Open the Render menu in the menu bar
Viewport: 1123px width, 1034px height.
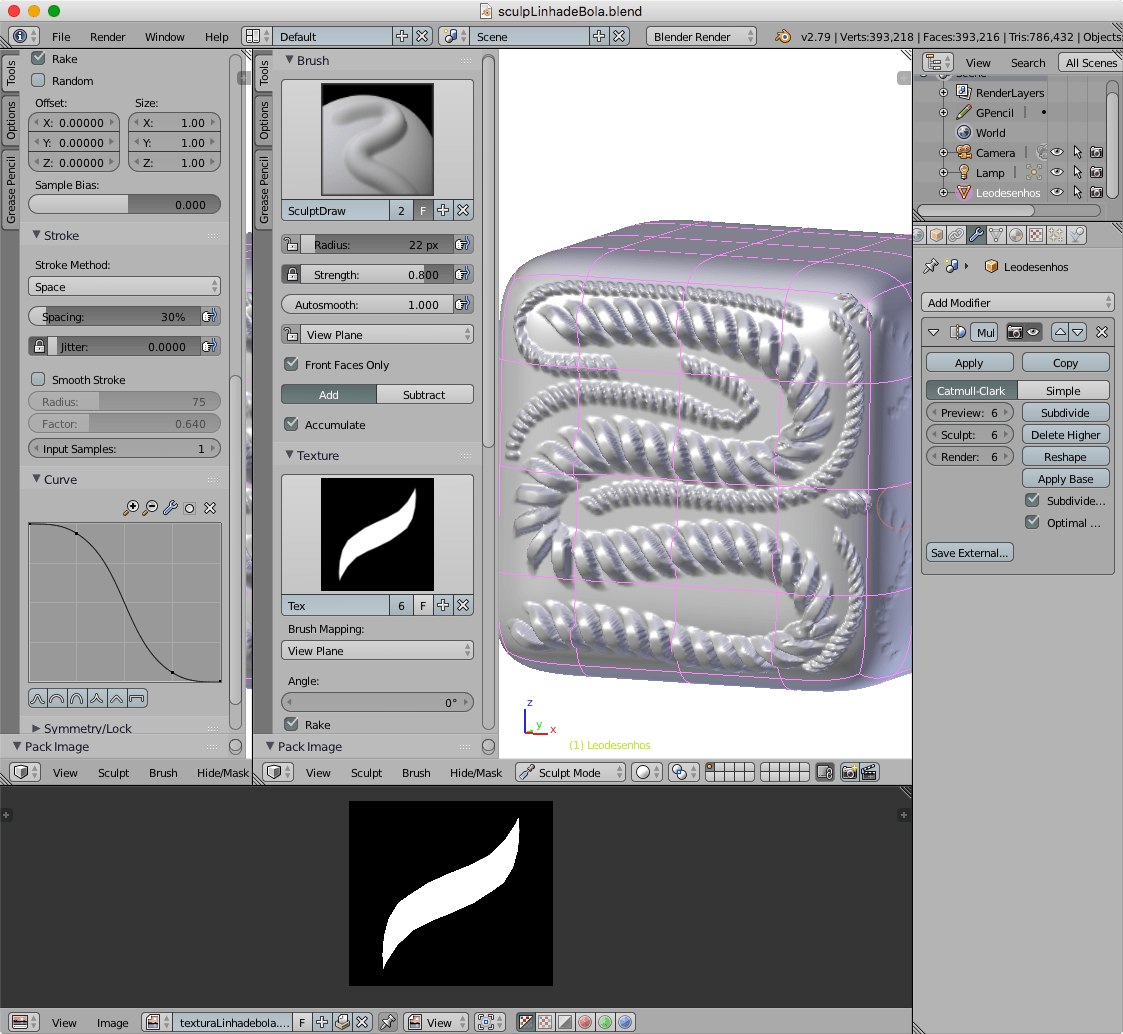pos(107,36)
